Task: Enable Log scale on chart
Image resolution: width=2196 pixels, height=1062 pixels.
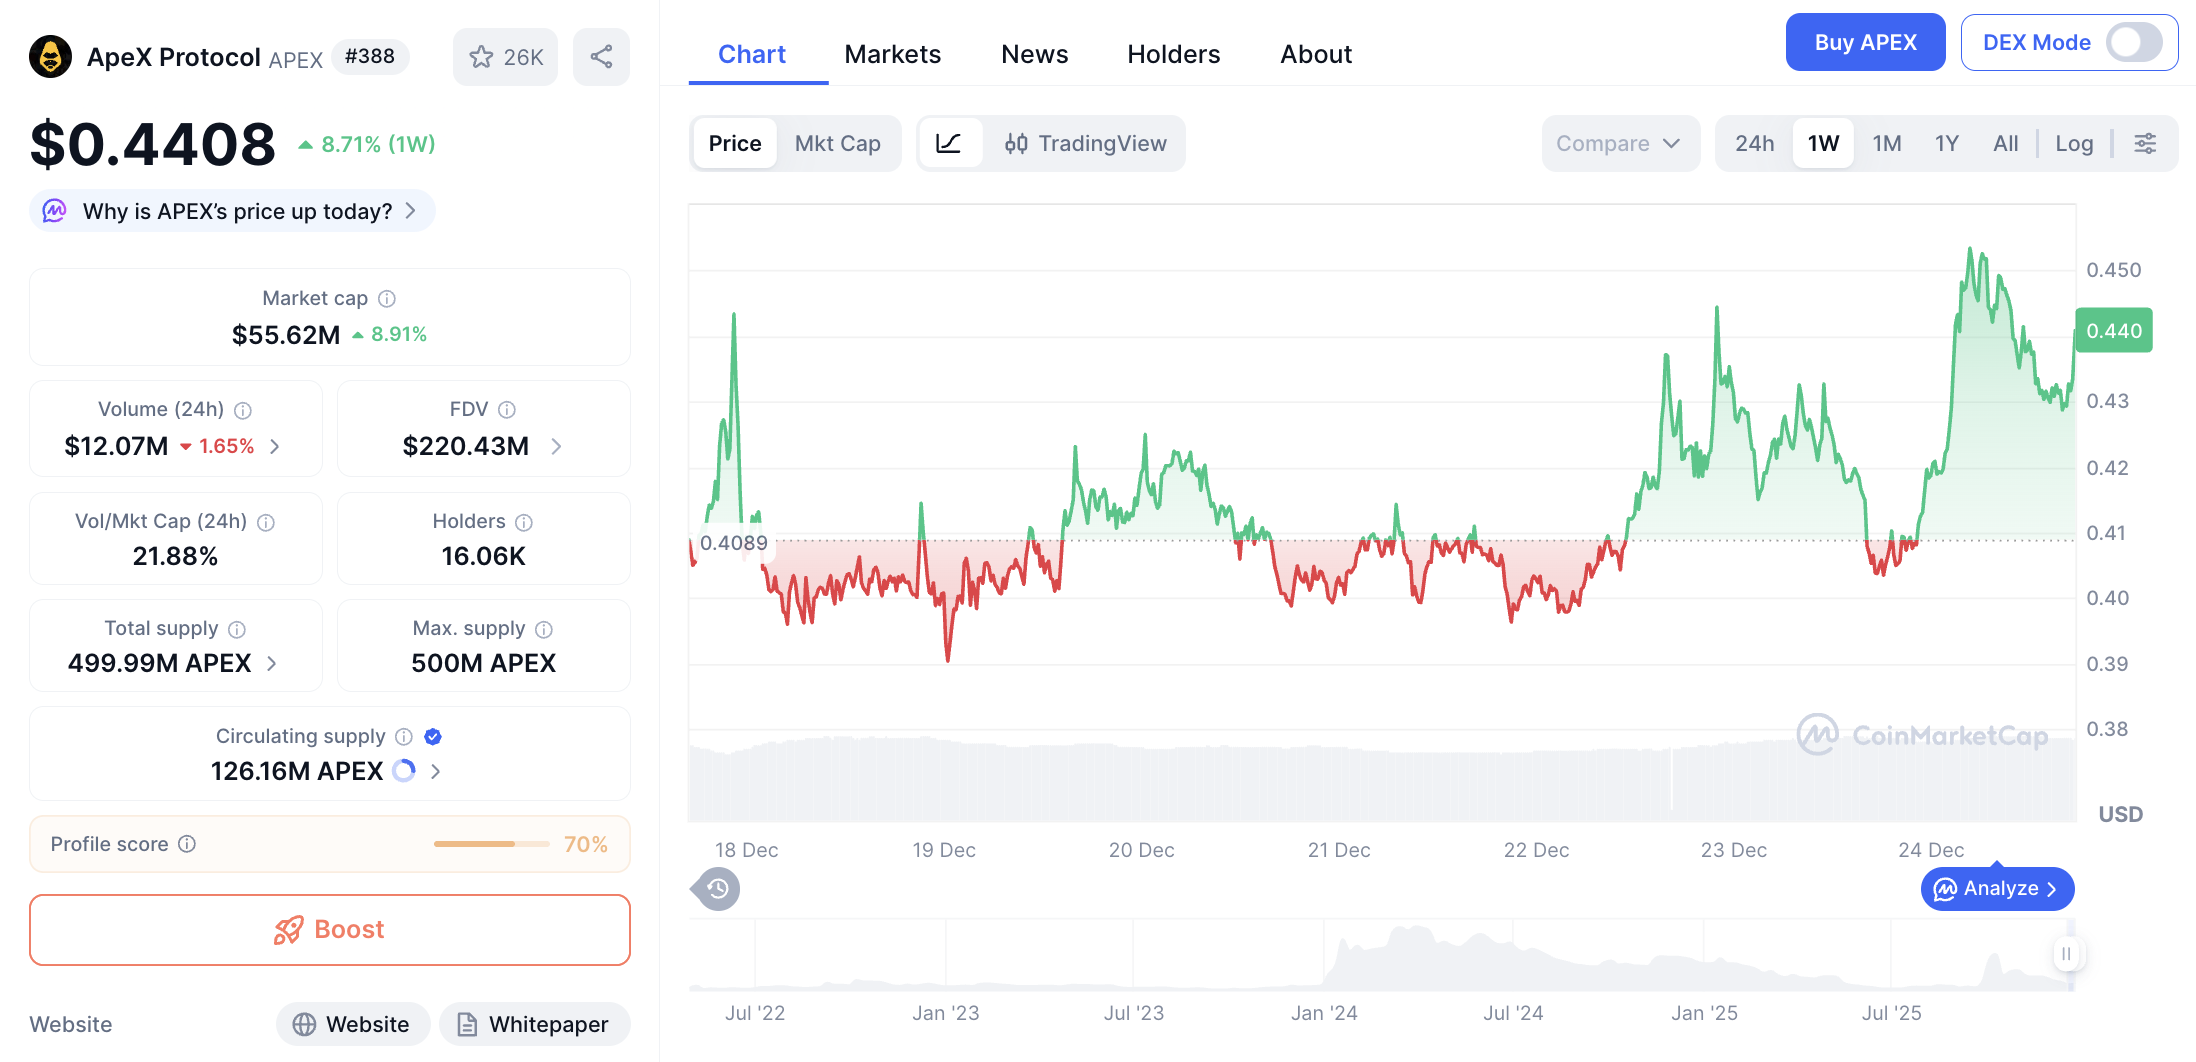Action: pyautogui.click(x=2073, y=143)
